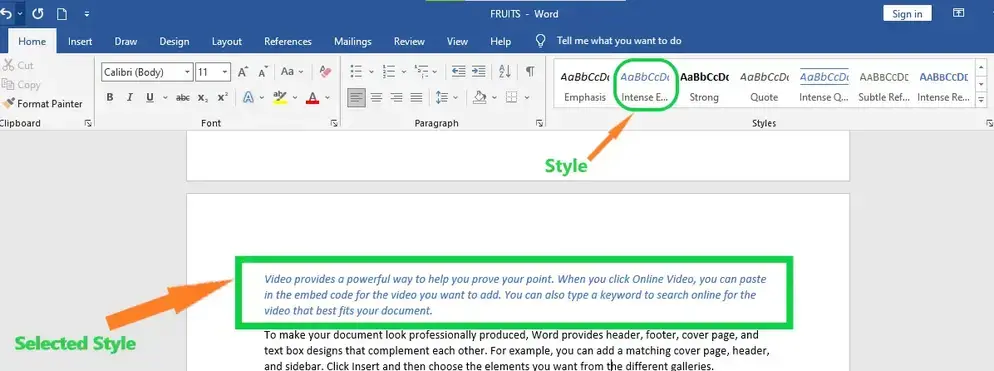The height and width of the screenshot is (371, 994).
Task: Apply paragraph shading paint bucket
Action: pos(480,98)
